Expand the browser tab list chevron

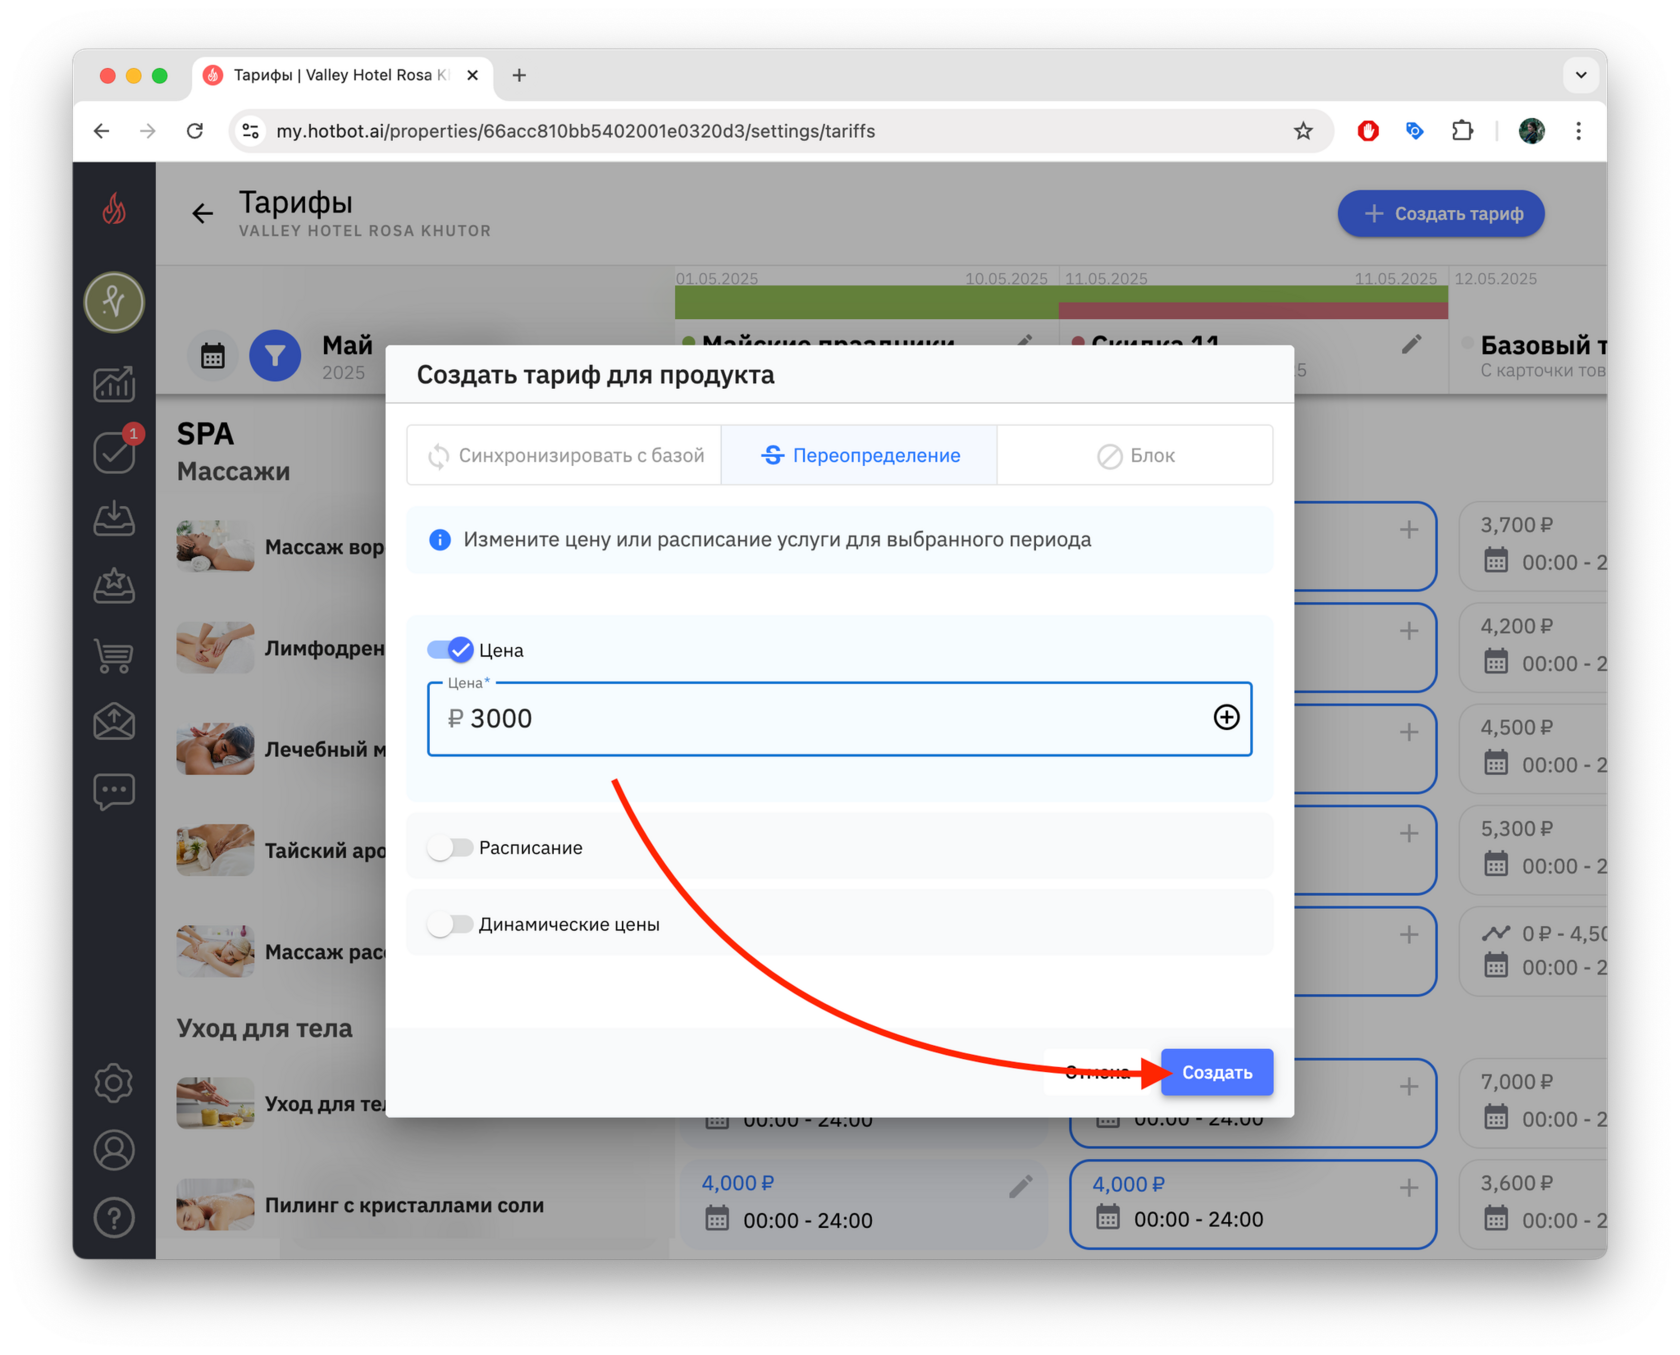(1581, 75)
